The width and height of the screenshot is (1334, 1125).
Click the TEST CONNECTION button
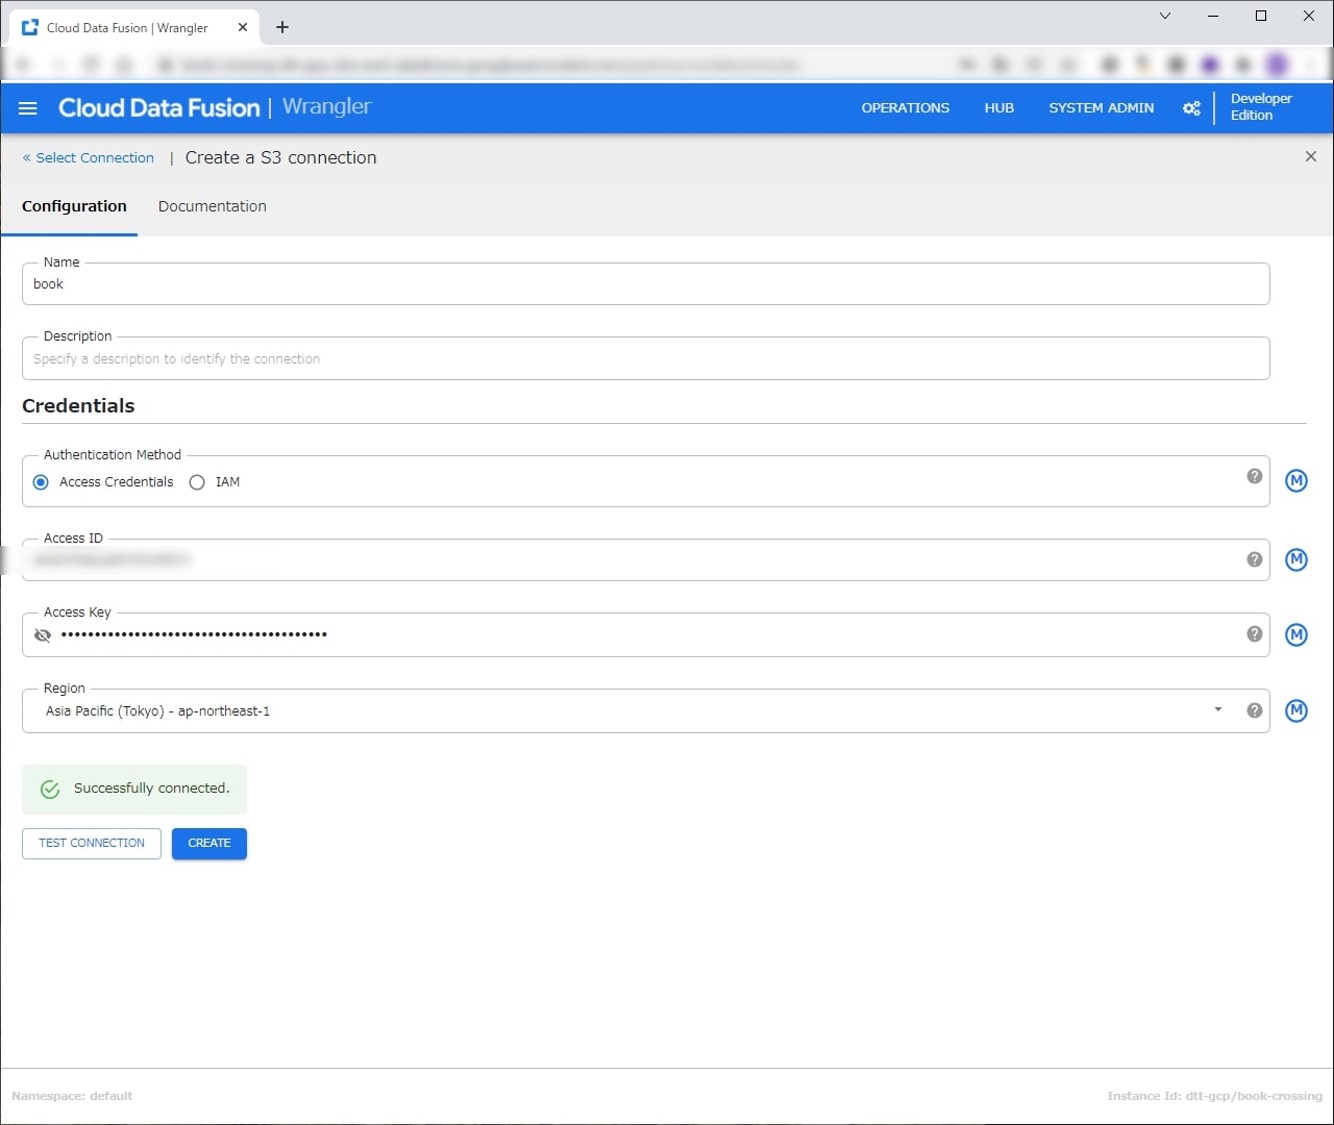tap(92, 843)
